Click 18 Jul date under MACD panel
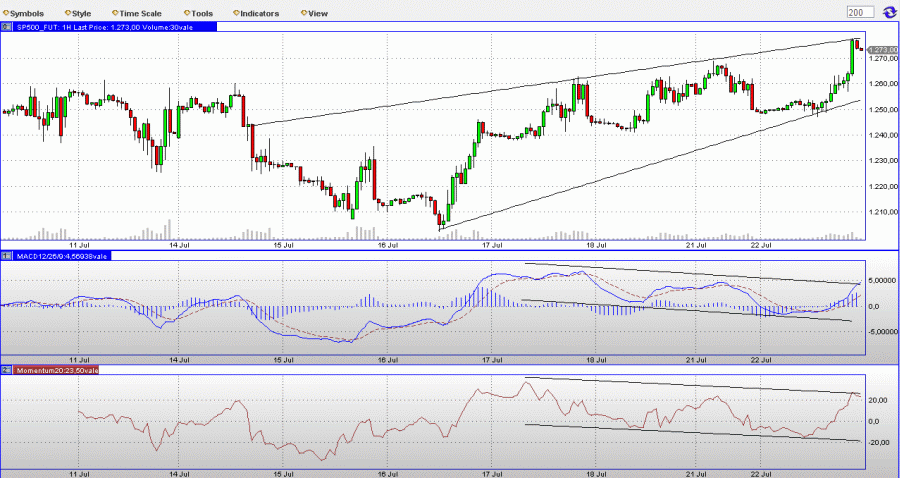This screenshot has height=478, width=900. click(x=596, y=360)
